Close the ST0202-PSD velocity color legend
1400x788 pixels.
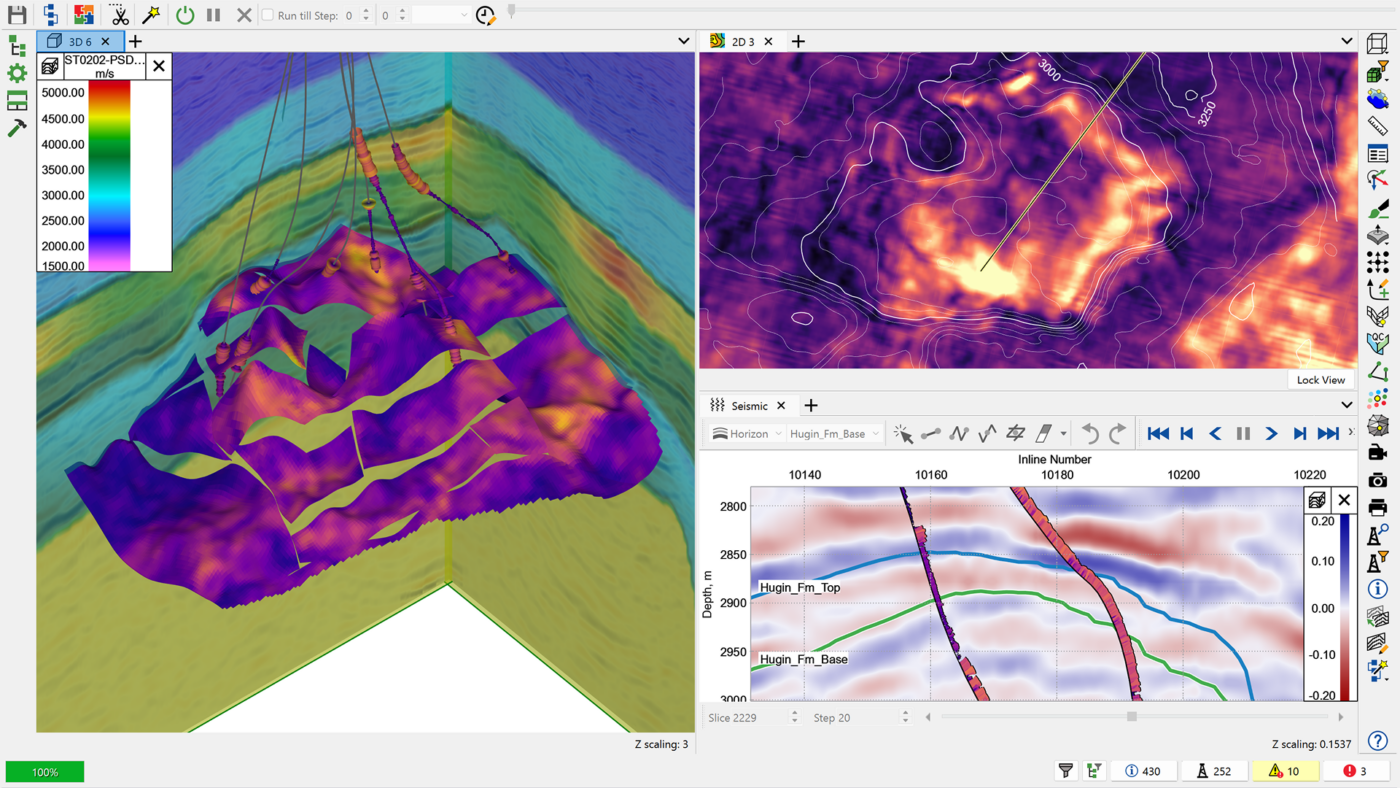[159, 66]
